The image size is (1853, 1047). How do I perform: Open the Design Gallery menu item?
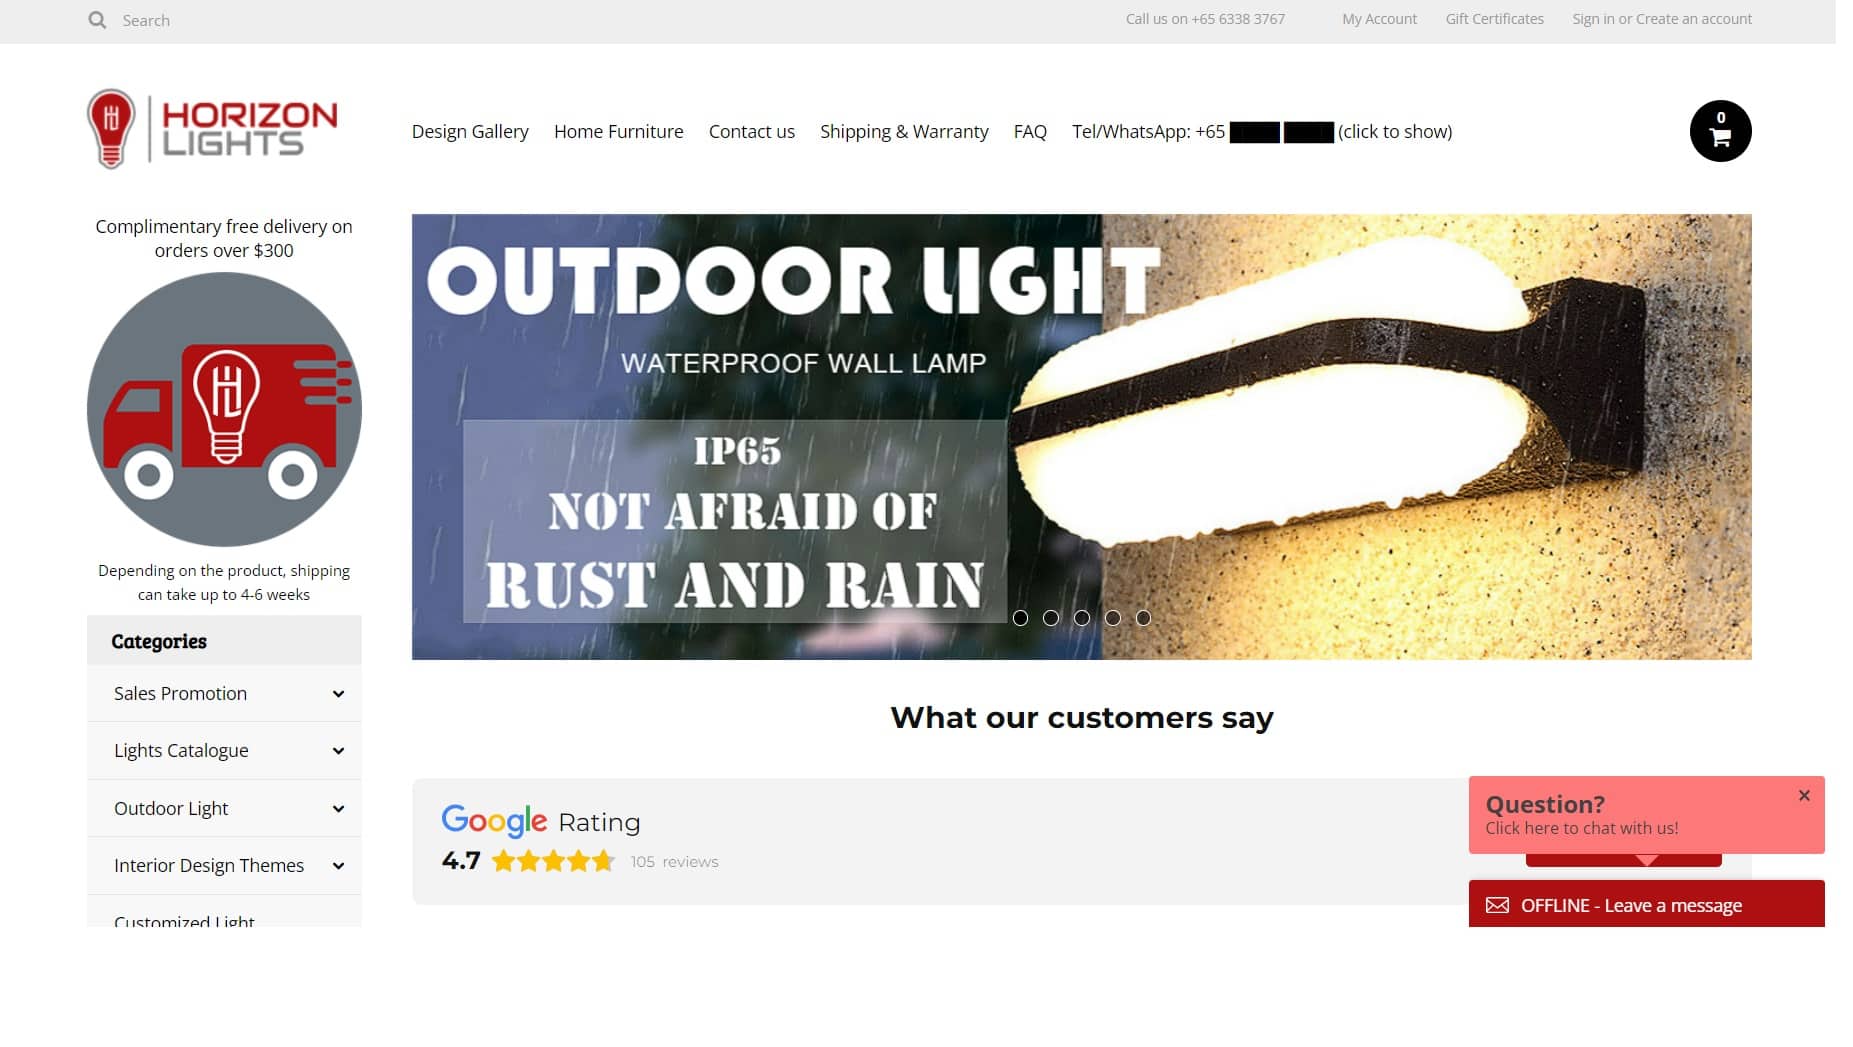[x=470, y=131]
